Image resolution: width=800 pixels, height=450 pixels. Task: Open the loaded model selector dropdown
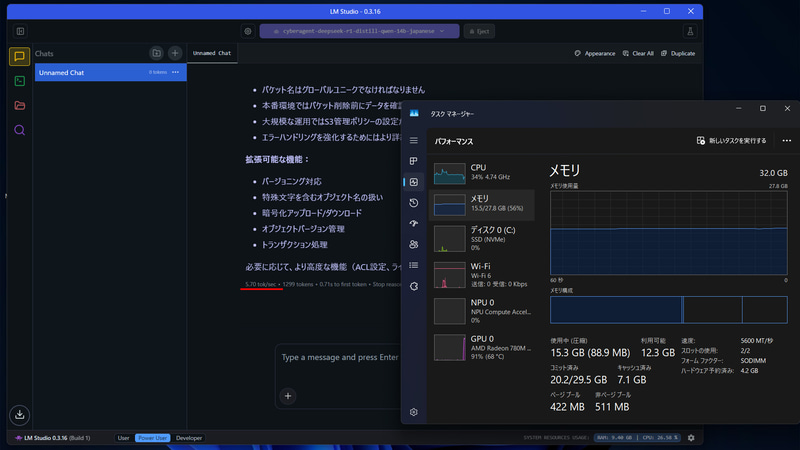[359, 31]
